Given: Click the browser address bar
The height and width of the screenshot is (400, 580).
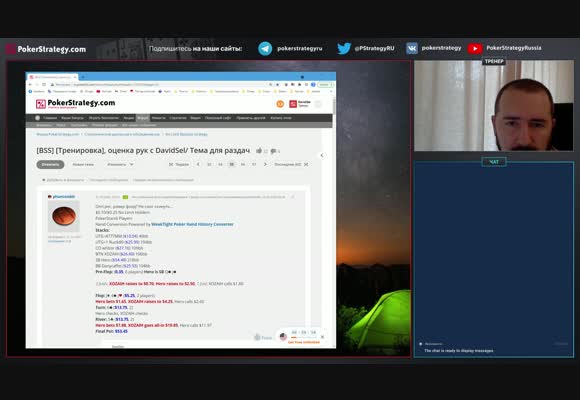Looking at the screenshot, I should click(159, 84).
